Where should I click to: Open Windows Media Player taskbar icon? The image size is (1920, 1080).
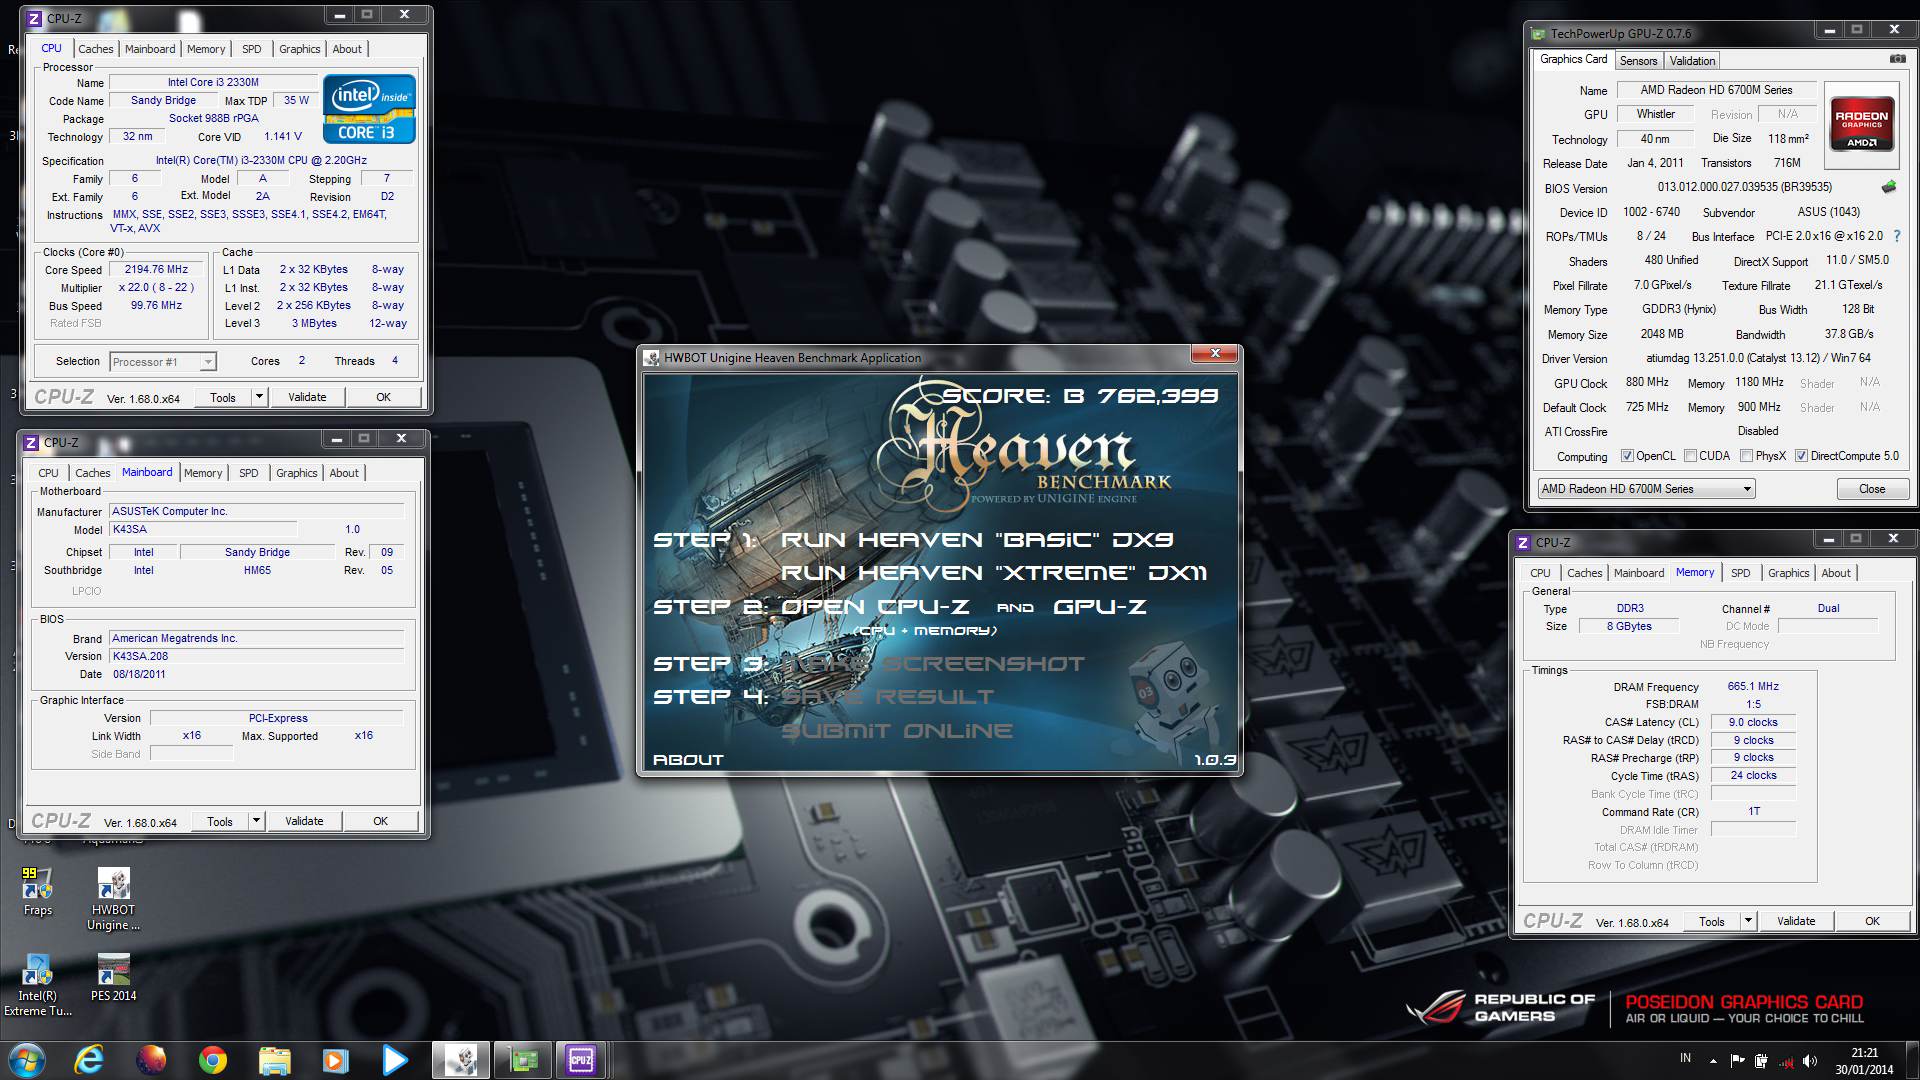pos(335,1059)
